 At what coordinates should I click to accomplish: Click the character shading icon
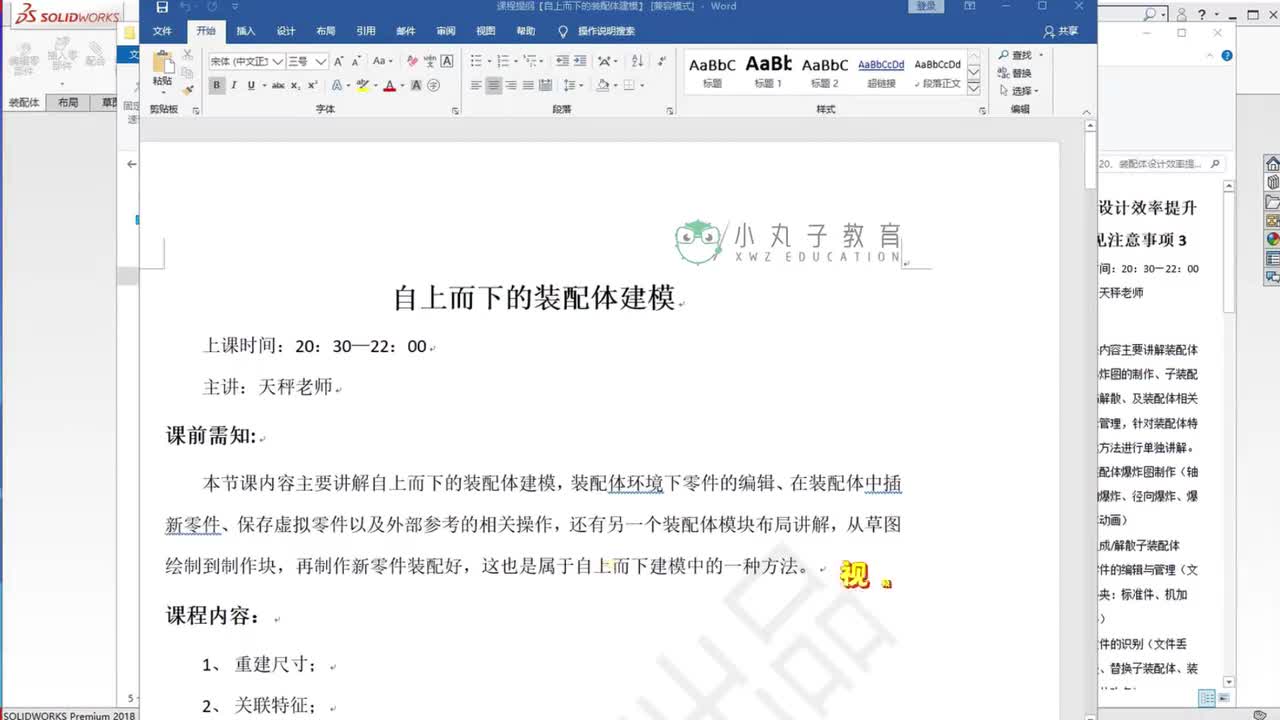pos(416,86)
